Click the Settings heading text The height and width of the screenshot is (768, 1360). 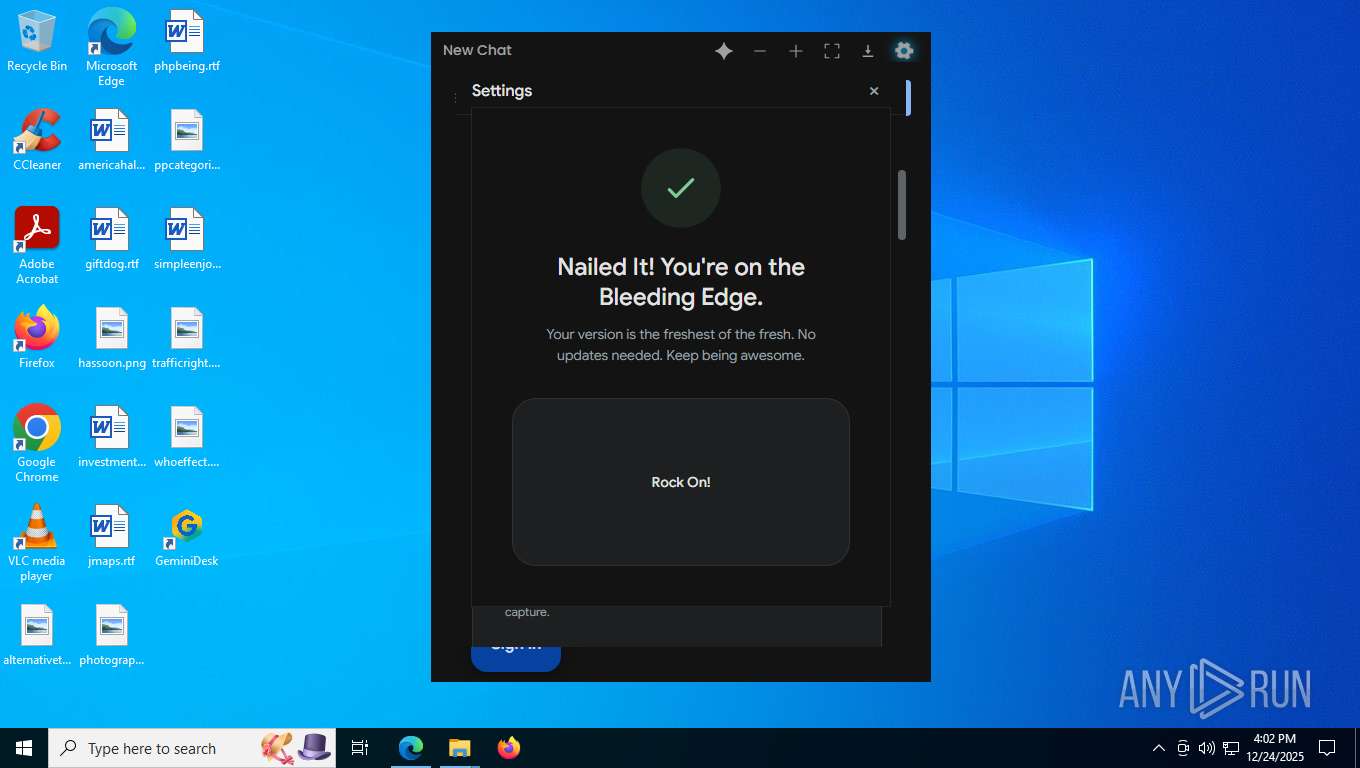coord(502,91)
